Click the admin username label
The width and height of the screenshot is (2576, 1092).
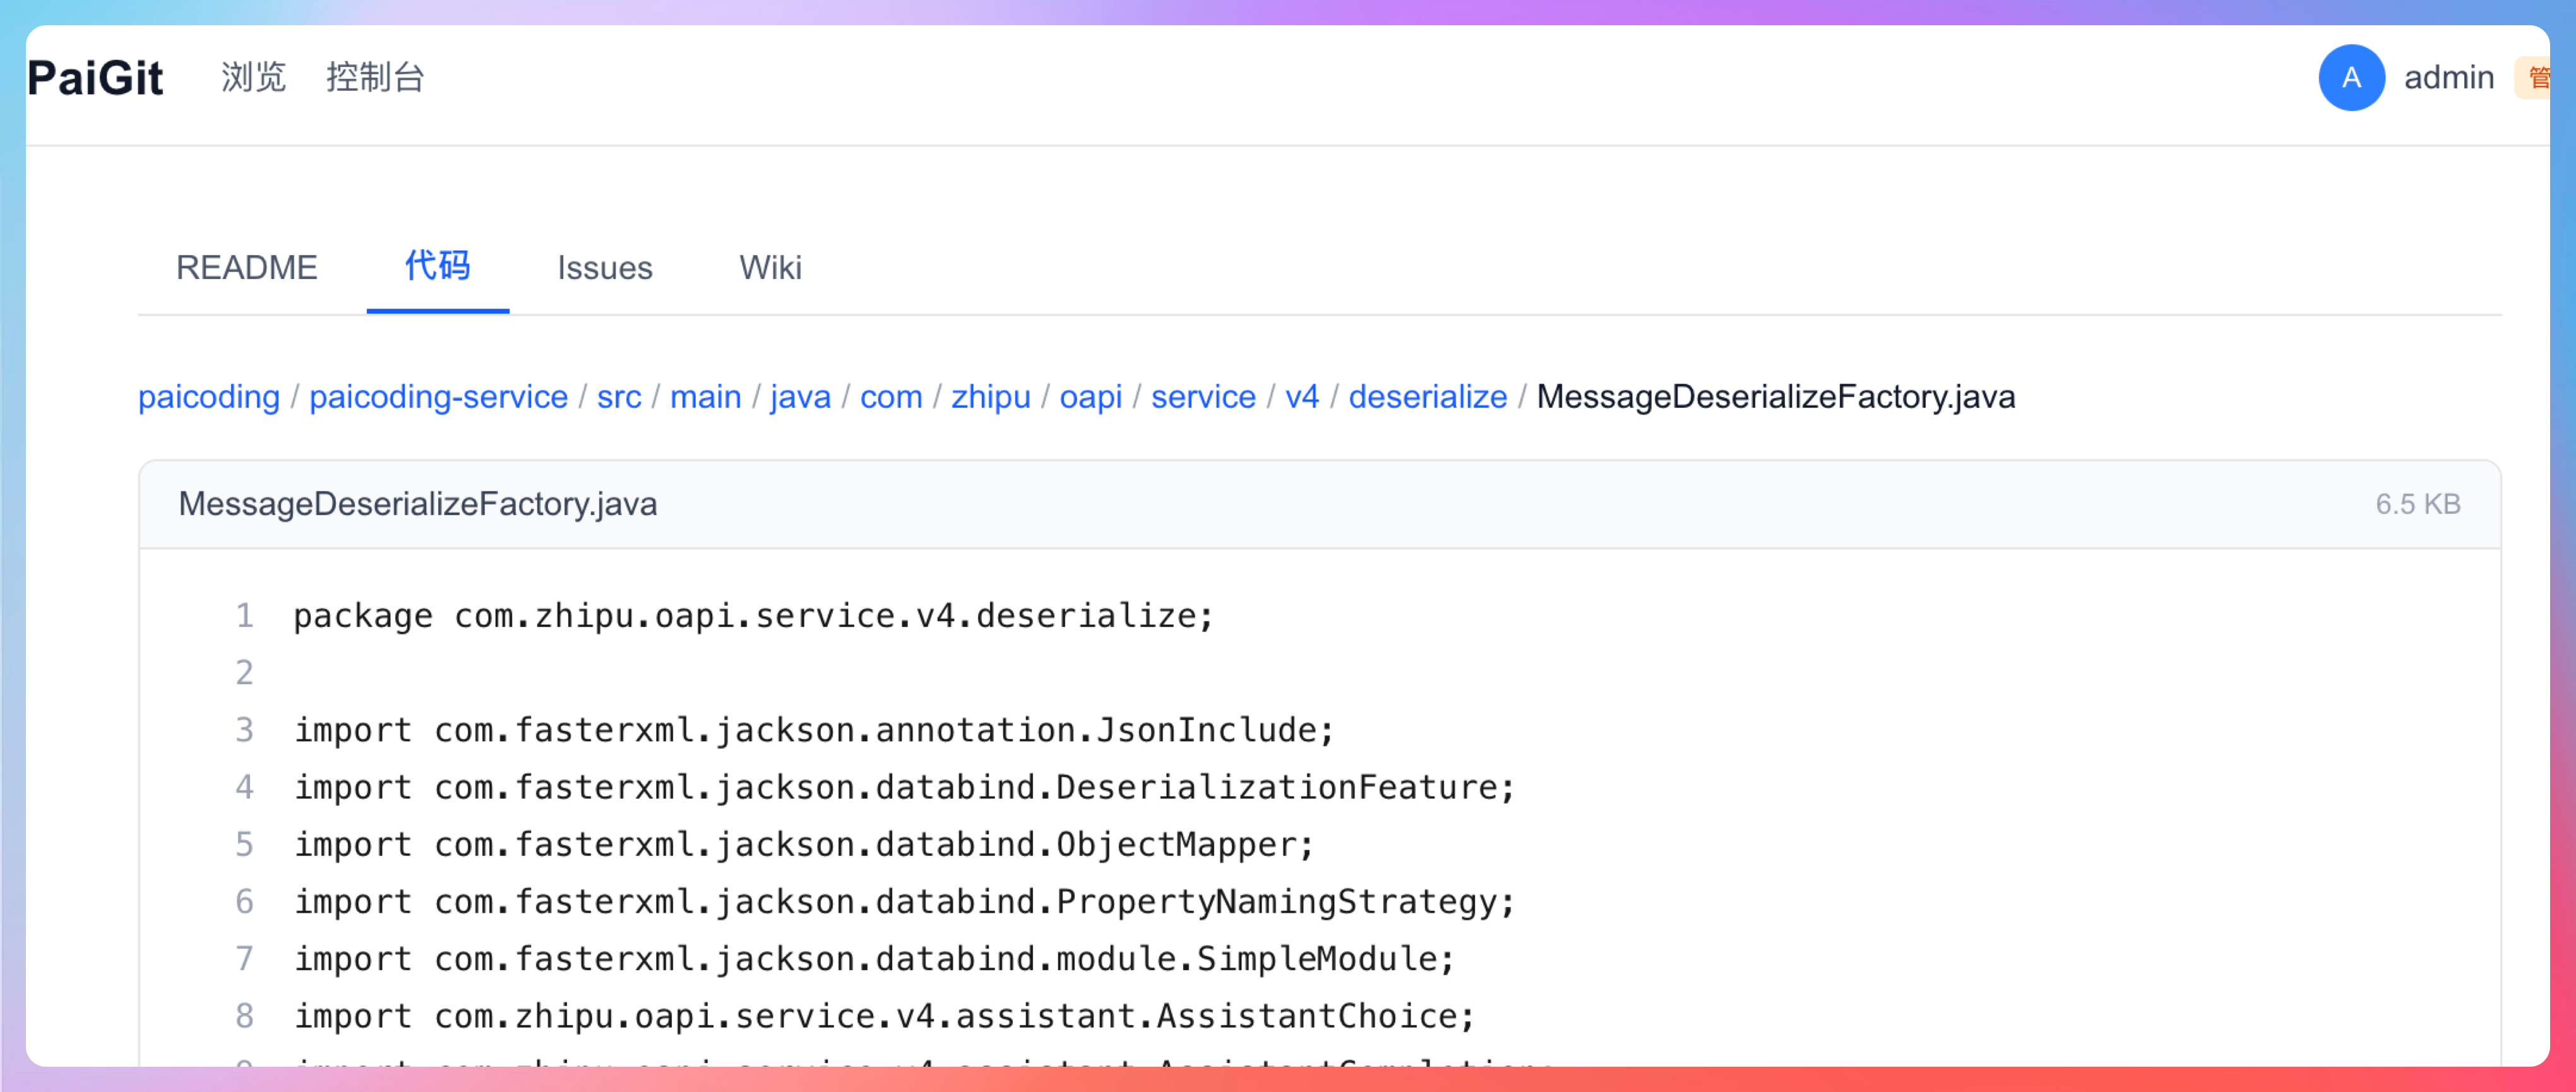coord(2448,78)
